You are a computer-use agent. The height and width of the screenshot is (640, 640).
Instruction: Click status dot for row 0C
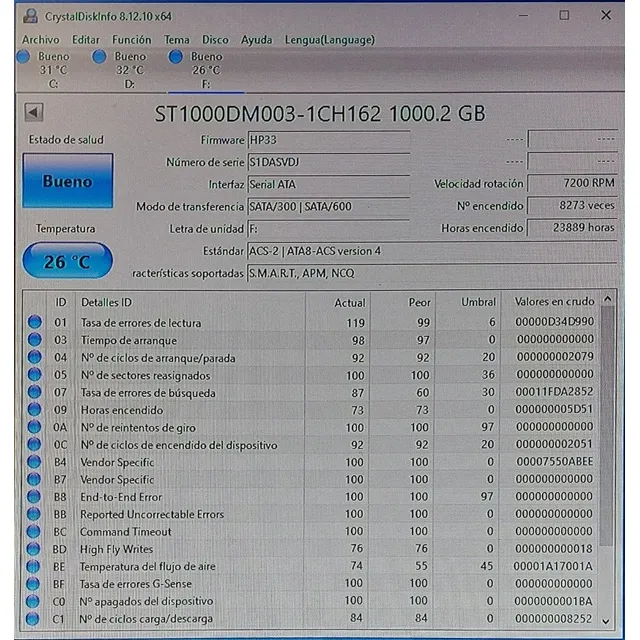coord(34,444)
